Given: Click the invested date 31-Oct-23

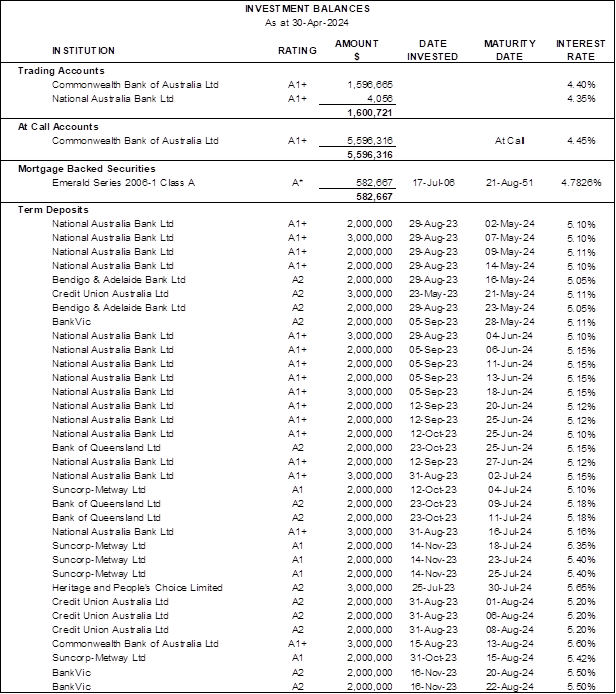Looking at the screenshot, I should 433,658.
